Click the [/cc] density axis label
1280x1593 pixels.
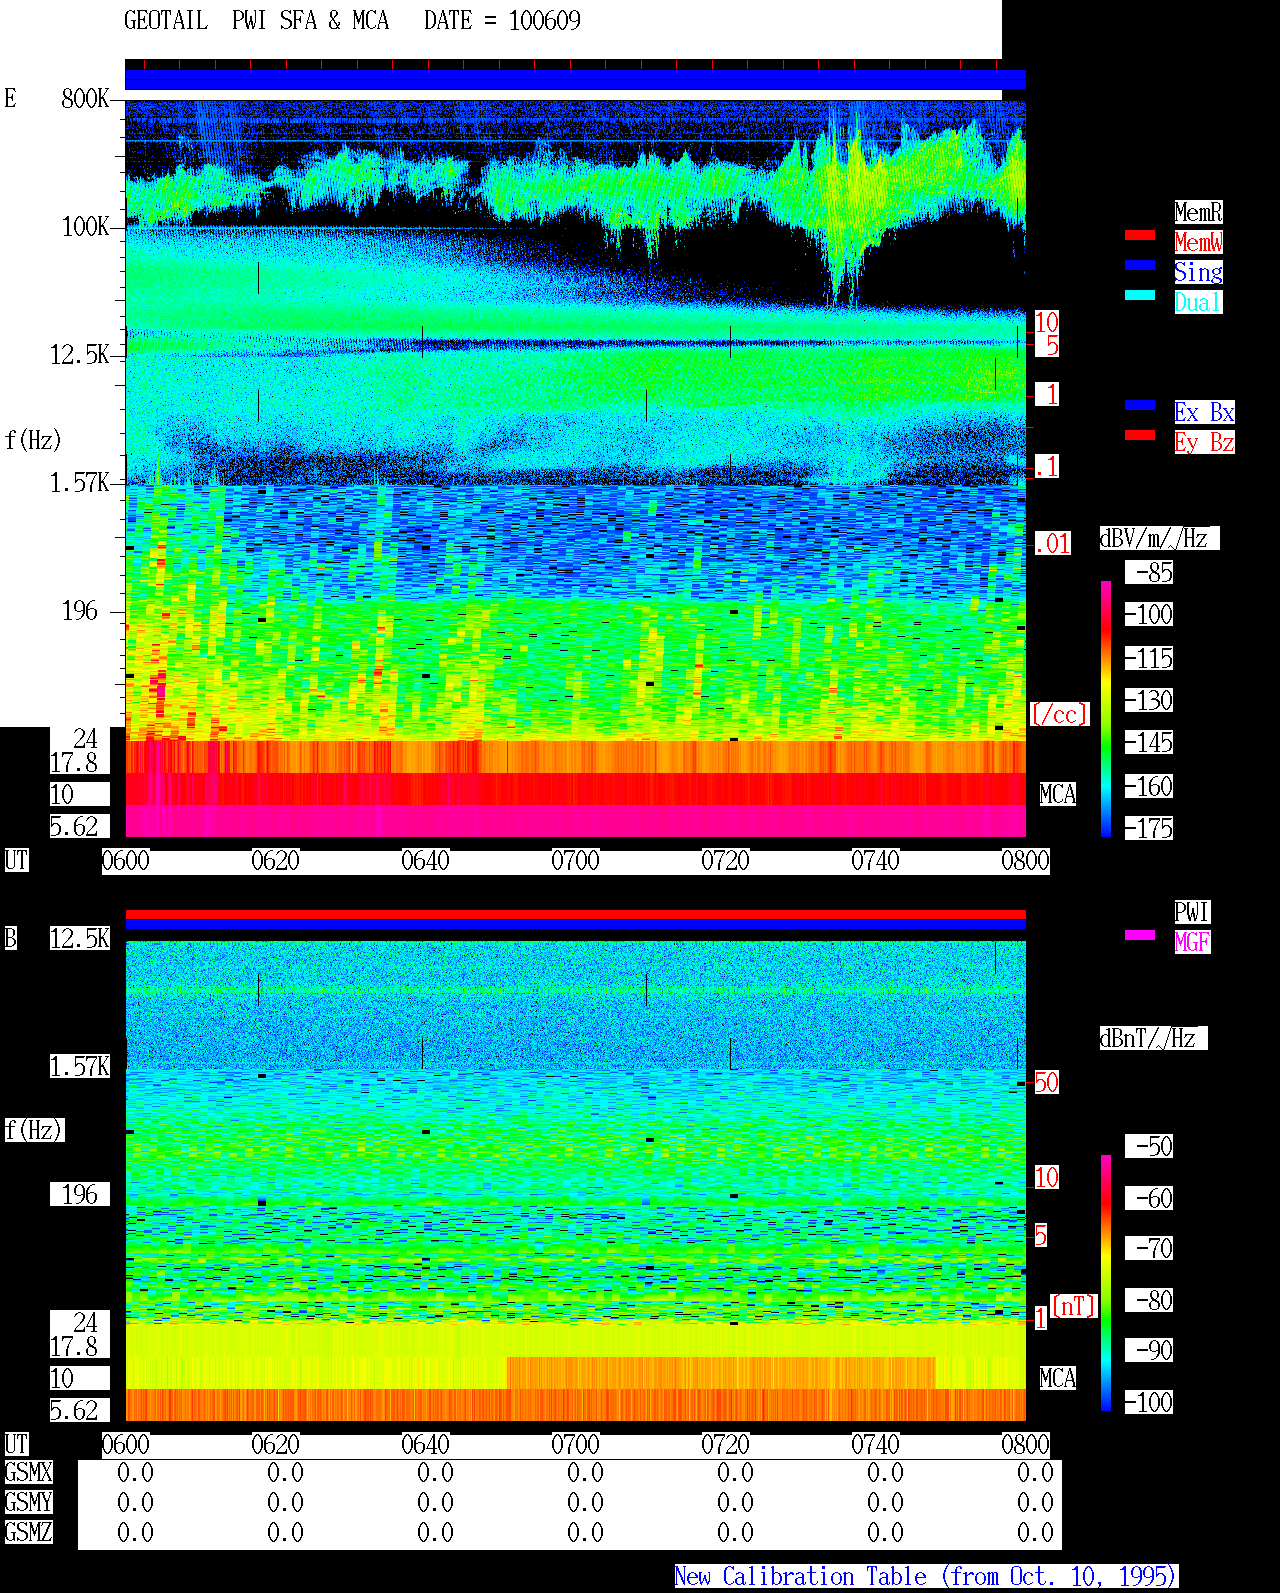[1059, 714]
